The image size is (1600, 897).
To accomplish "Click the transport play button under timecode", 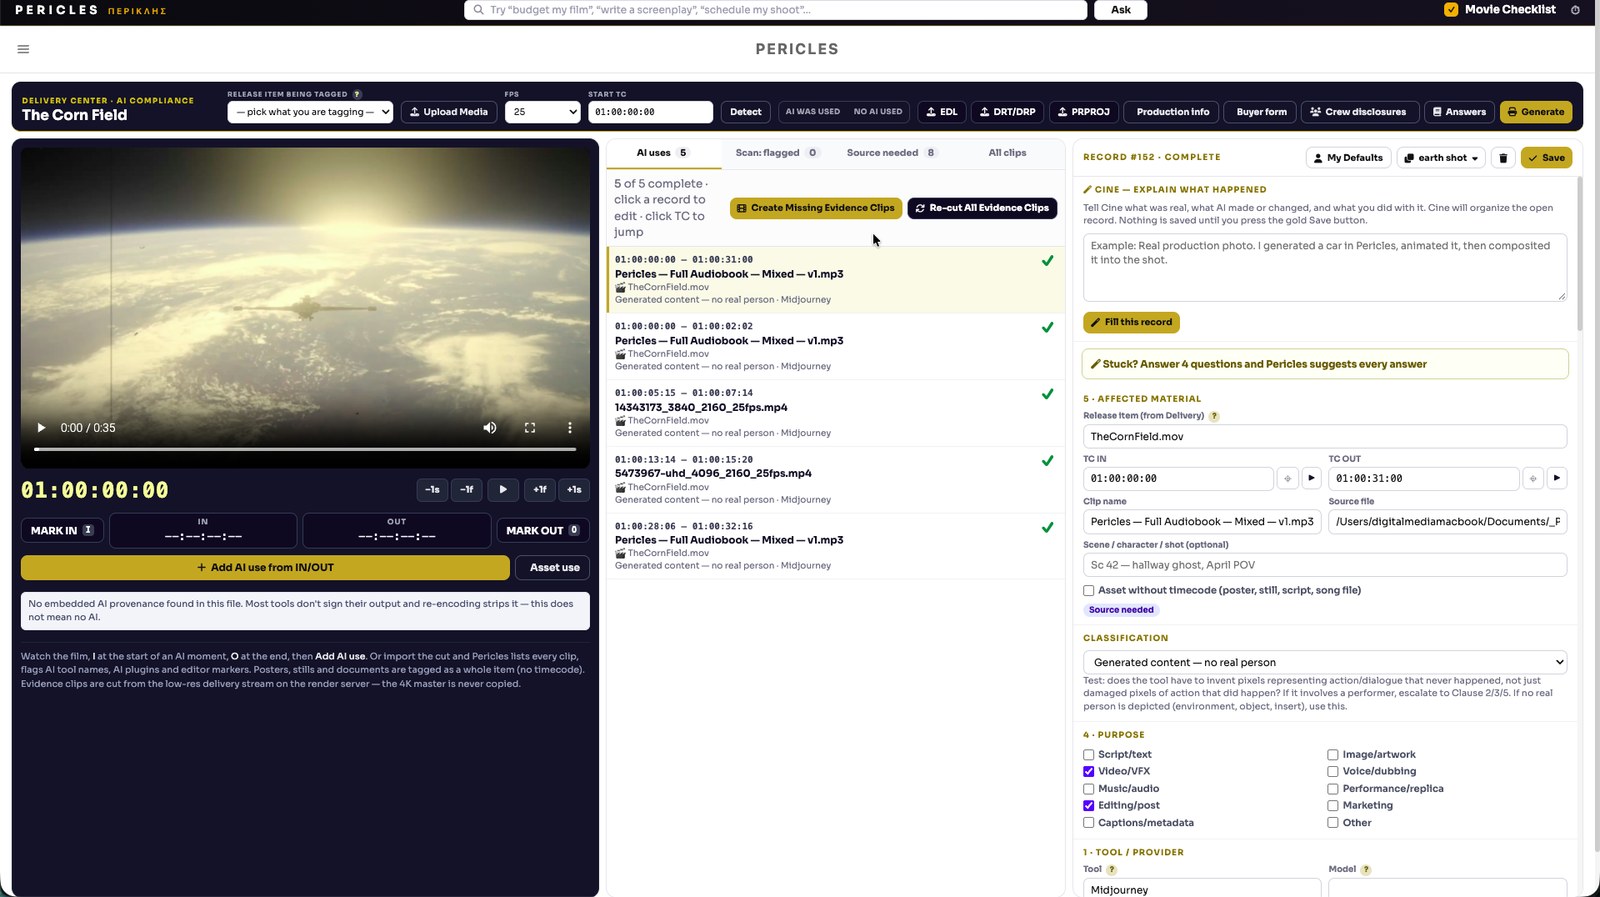I will point(503,489).
